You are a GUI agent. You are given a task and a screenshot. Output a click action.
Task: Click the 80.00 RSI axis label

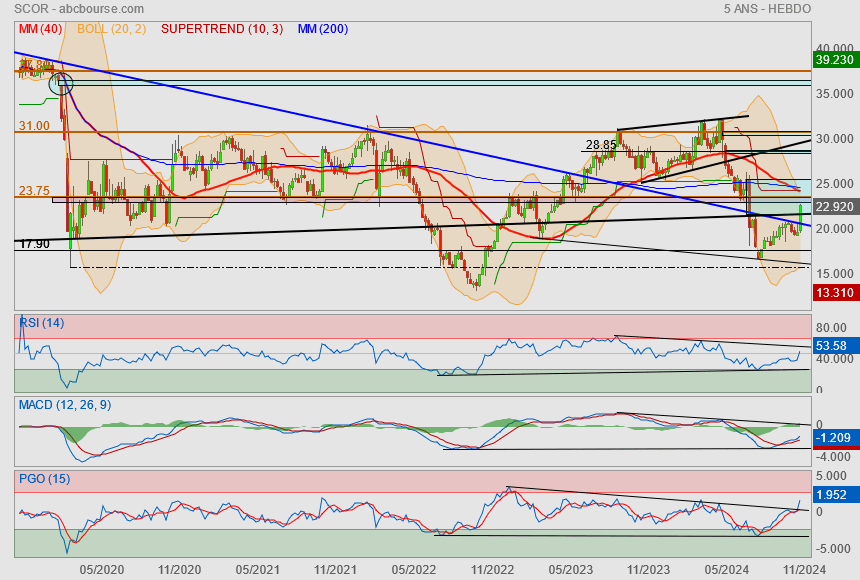coord(831,328)
